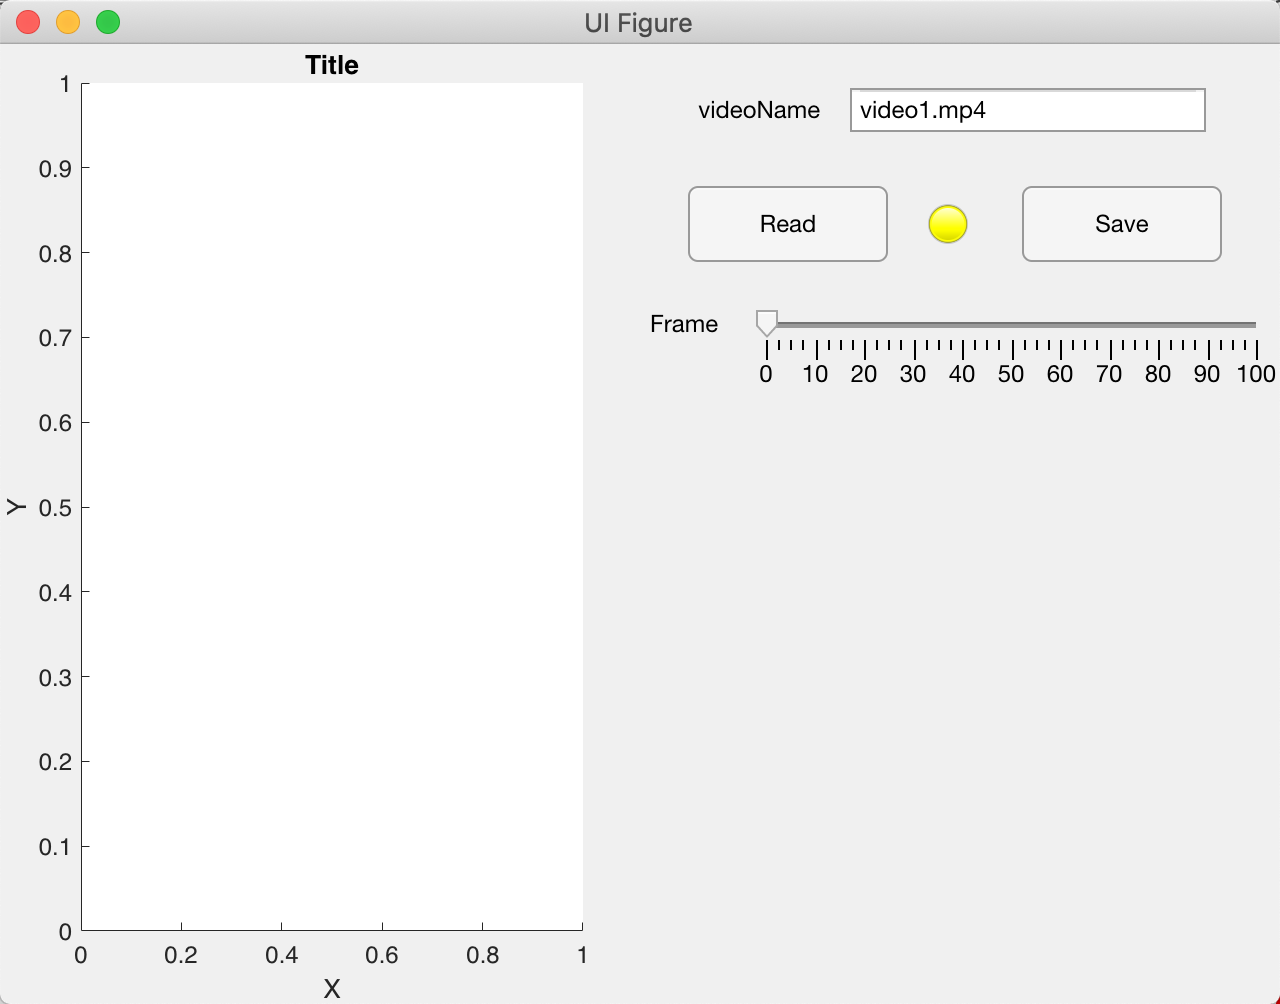The width and height of the screenshot is (1280, 1004).
Task: Click the 100 mark on Frame slider
Action: [x=1256, y=374]
